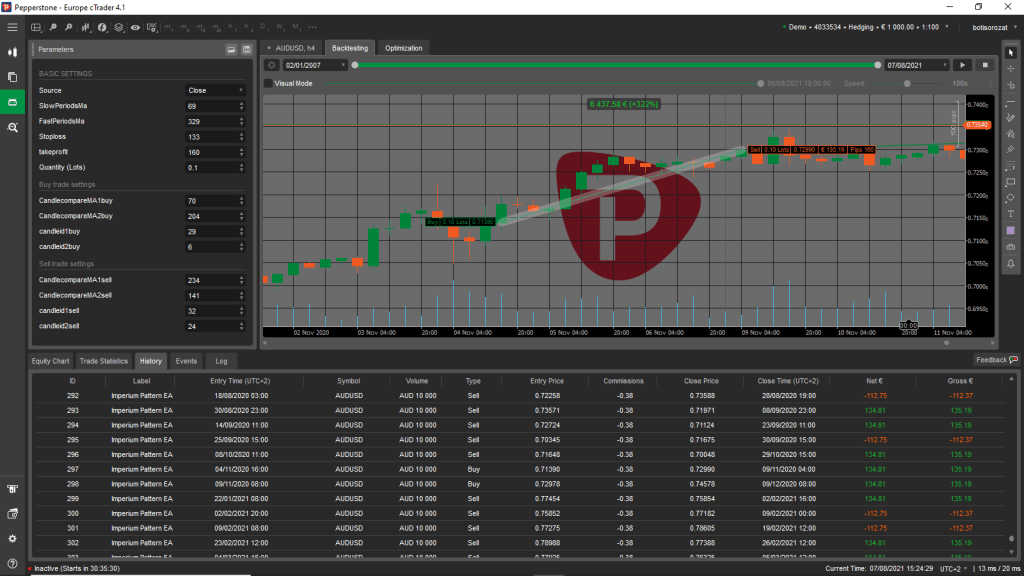Open the Trade Statistics tab

104,361
